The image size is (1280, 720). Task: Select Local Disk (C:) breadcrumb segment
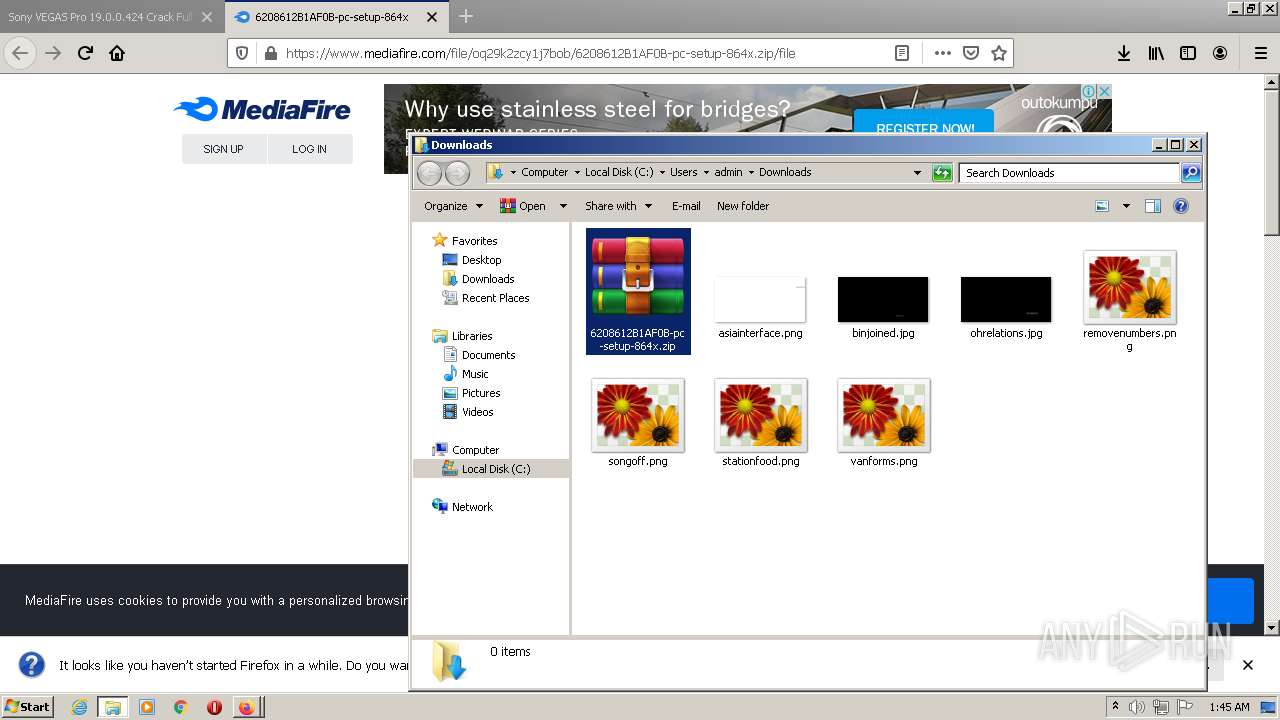[619, 172]
